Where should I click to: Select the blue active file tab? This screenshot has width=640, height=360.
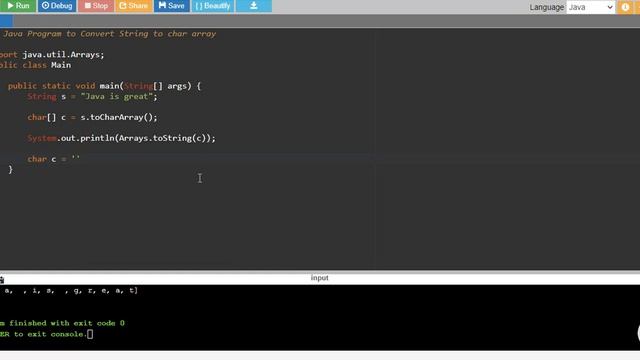pos(6,21)
